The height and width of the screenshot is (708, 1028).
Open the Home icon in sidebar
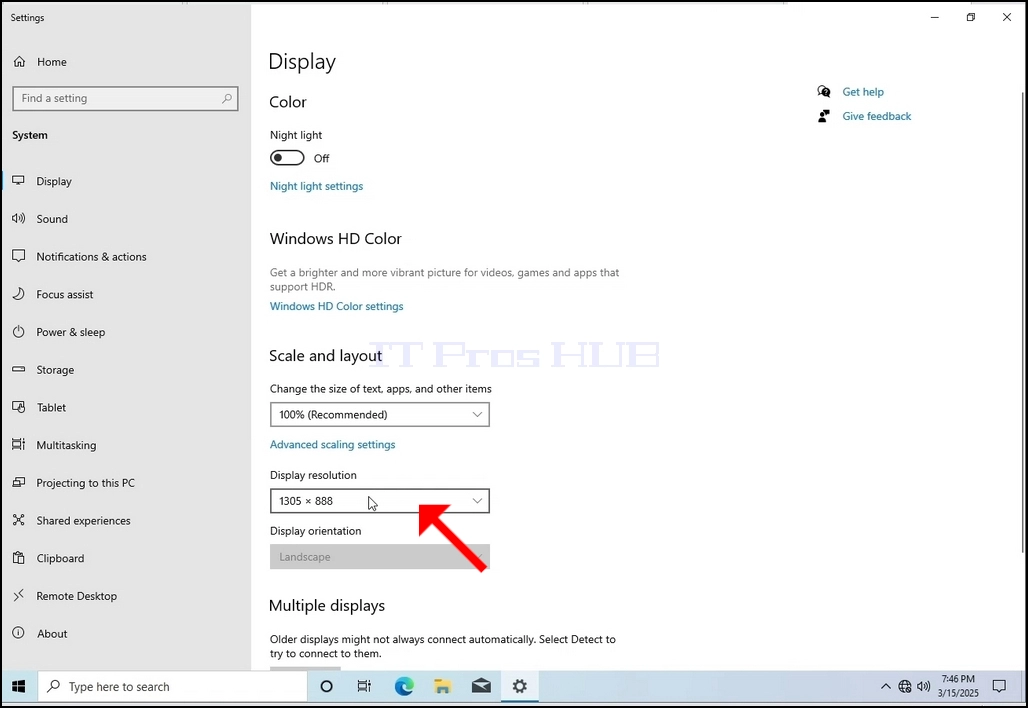pyautogui.click(x=20, y=62)
